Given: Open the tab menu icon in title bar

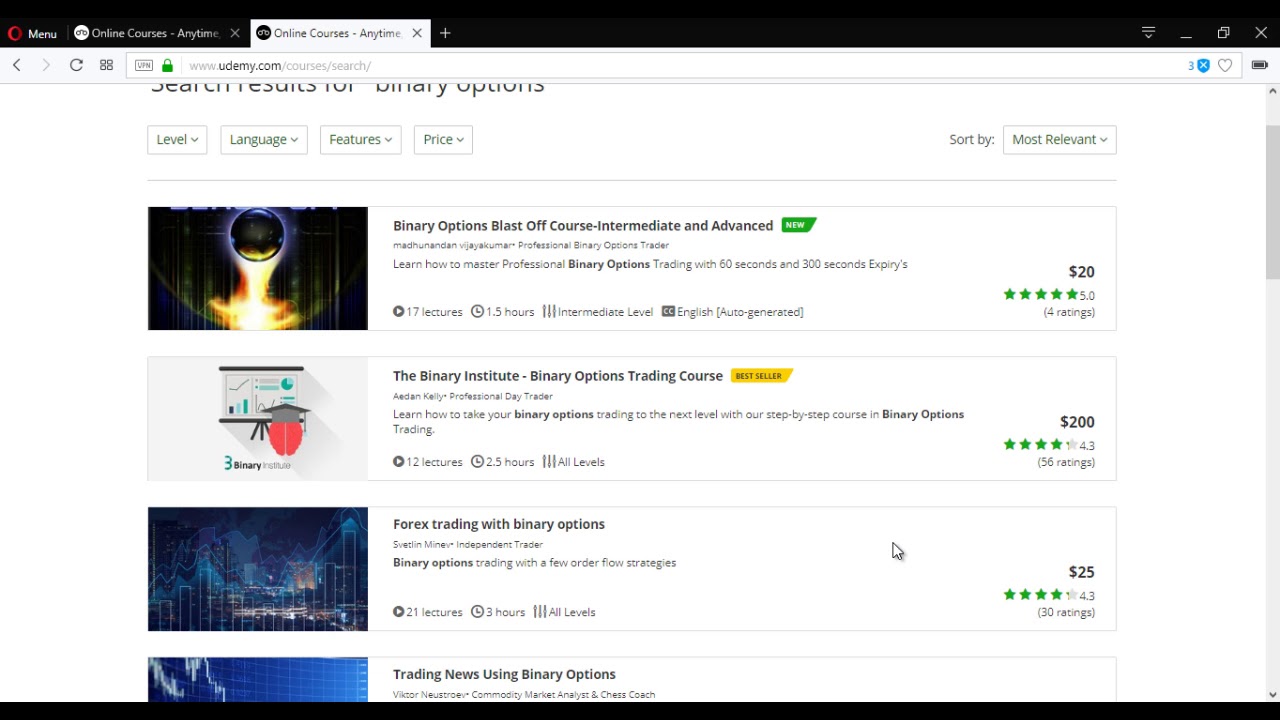Looking at the screenshot, I should point(1148,33).
